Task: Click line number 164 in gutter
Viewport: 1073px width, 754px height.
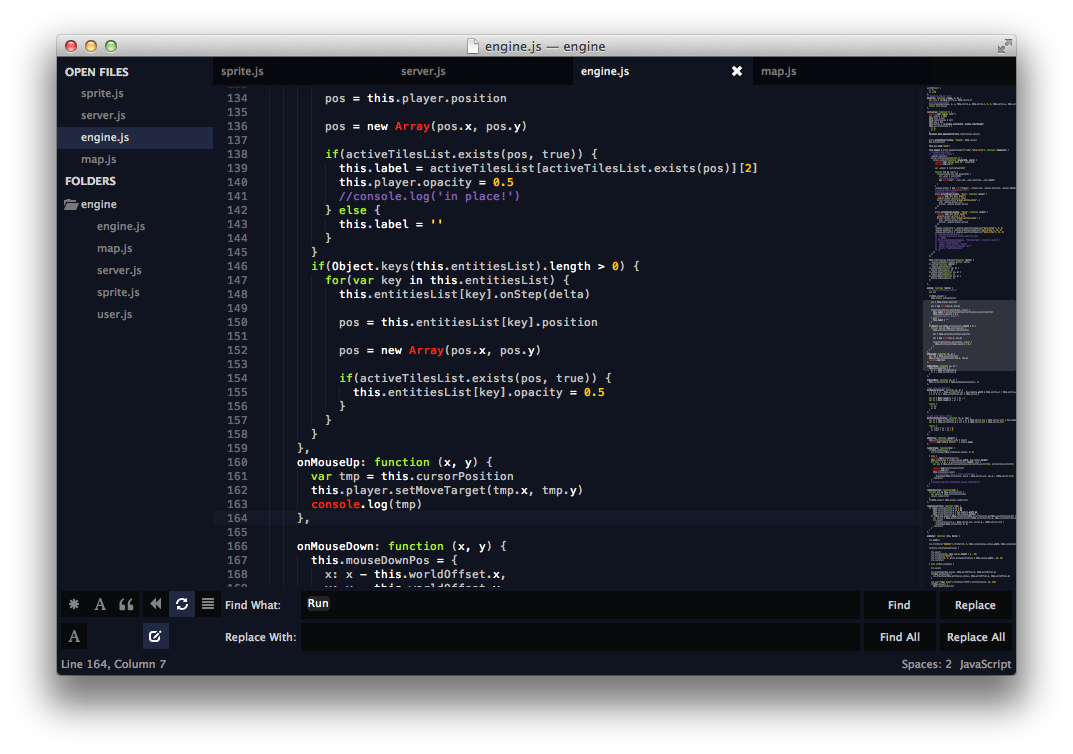Action: 237,519
